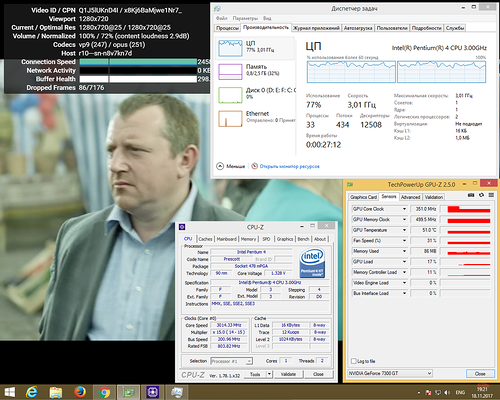The width and height of the screenshot is (500, 400).
Task: Click Task Manager title bar icon
Action: point(217,9)
